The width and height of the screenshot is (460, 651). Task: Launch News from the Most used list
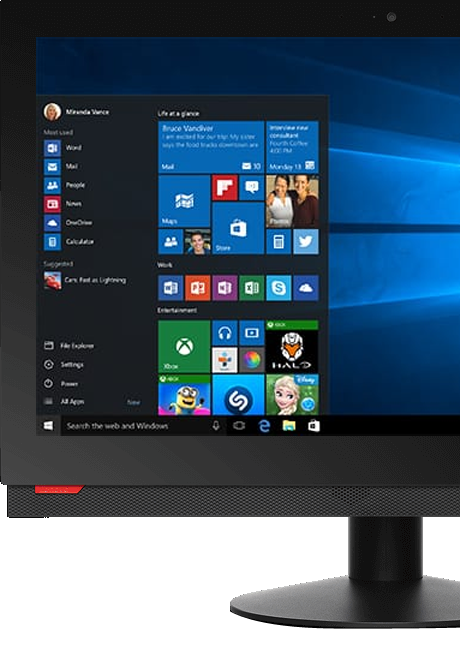tap(63, 204)
